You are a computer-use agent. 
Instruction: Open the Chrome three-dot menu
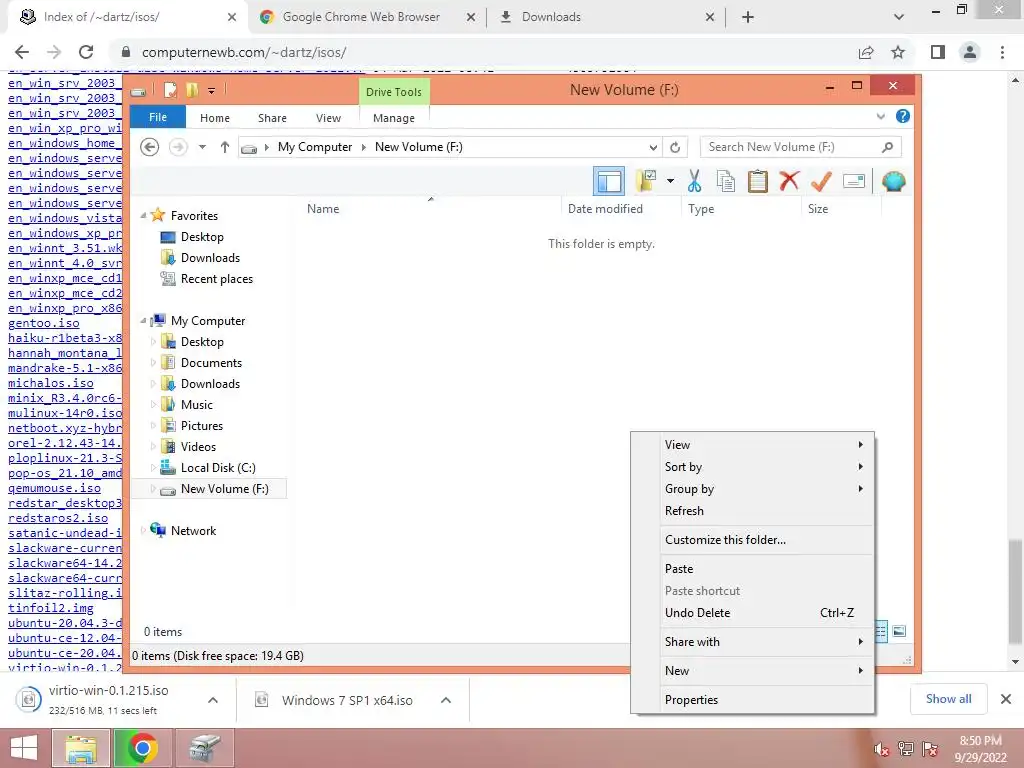(1002, 52)
